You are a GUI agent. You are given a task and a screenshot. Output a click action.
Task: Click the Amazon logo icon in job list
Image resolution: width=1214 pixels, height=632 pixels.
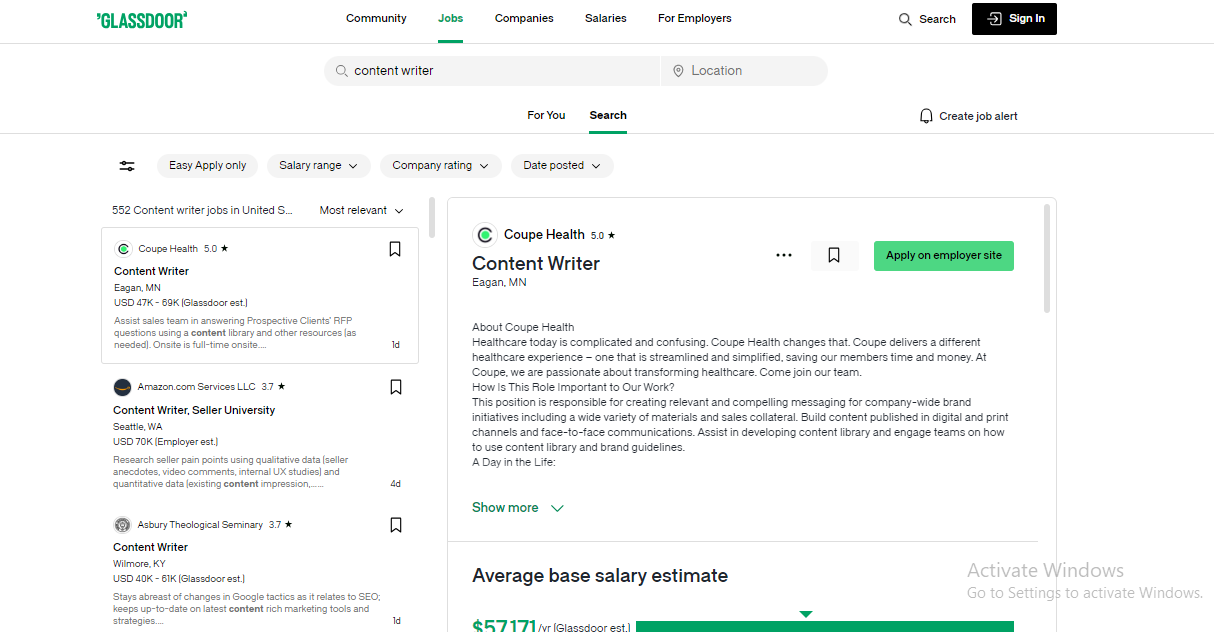(x=122, y=387)
